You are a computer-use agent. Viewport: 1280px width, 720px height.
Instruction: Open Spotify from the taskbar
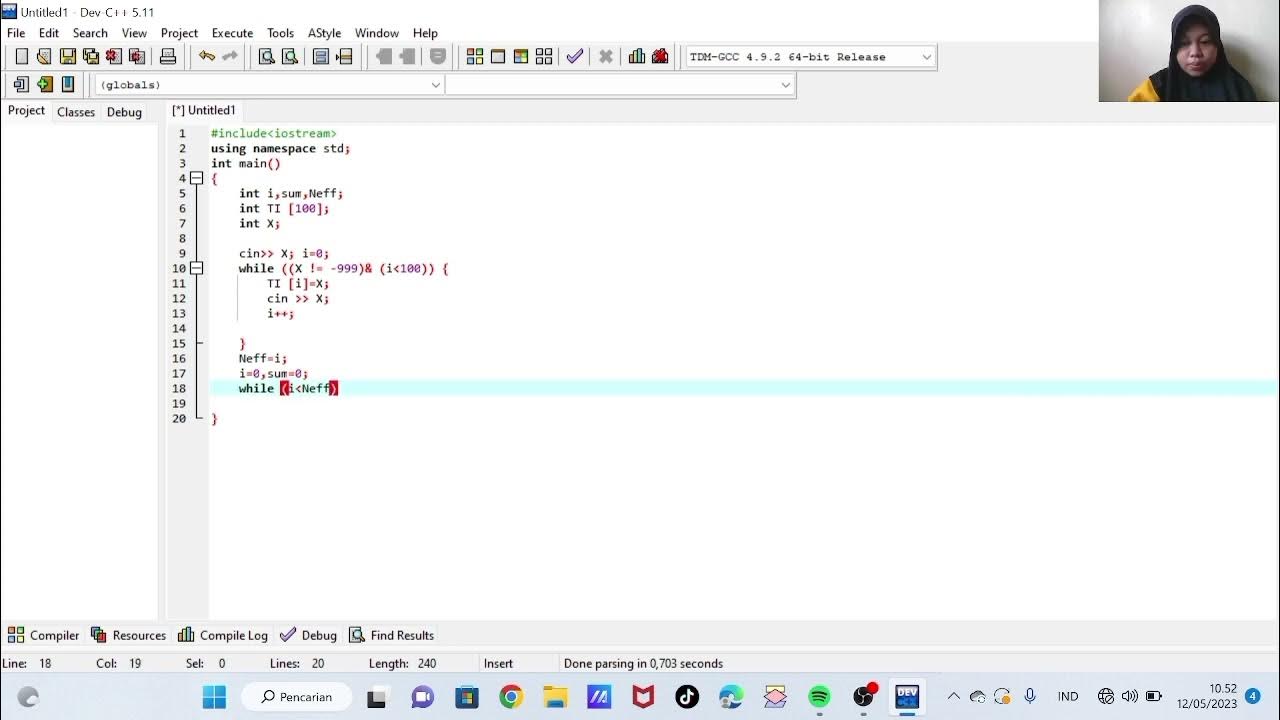(819, 697)
